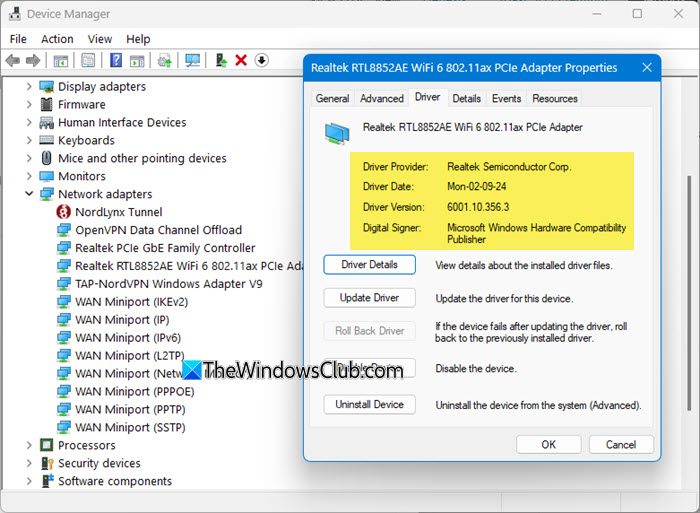Select OpenVPN Data Channel Offload
The height and width of the screenshot is (513, 700).
[158, 230]
